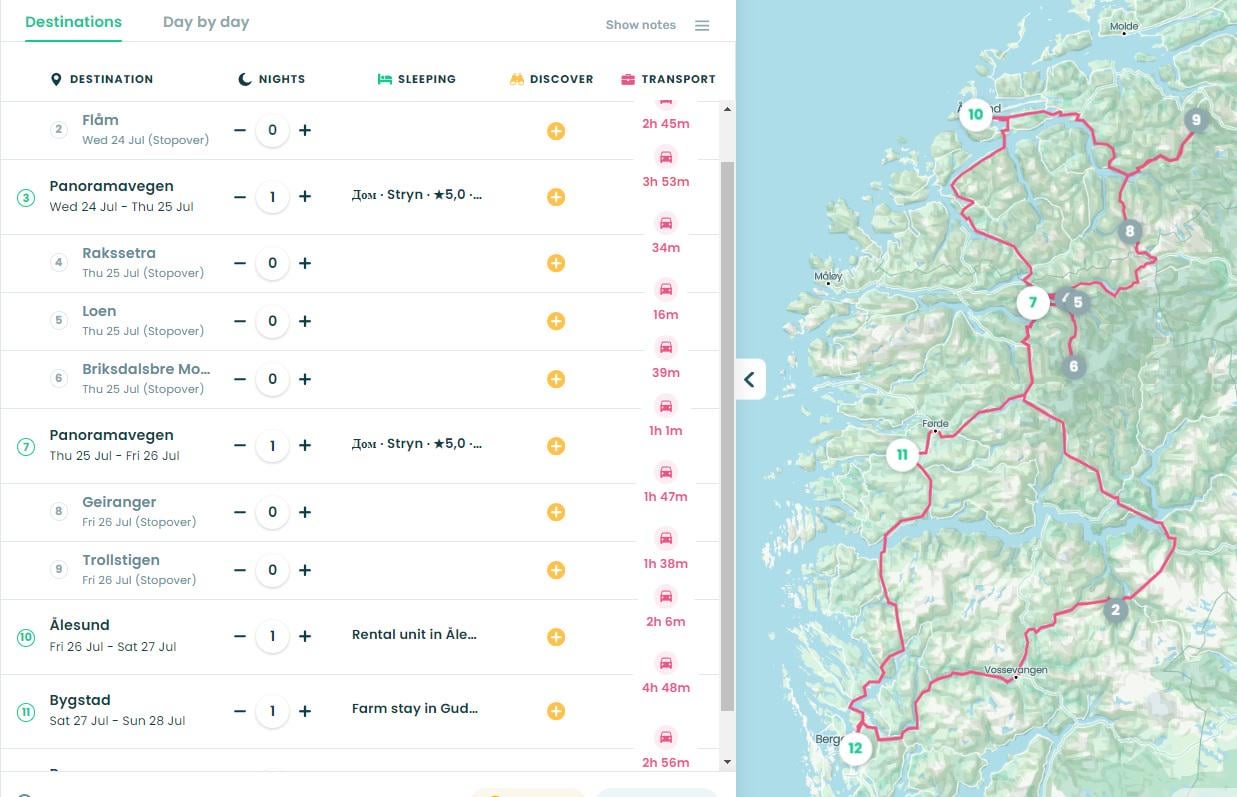Select the Destinations tab

click(x=73, y=21)
